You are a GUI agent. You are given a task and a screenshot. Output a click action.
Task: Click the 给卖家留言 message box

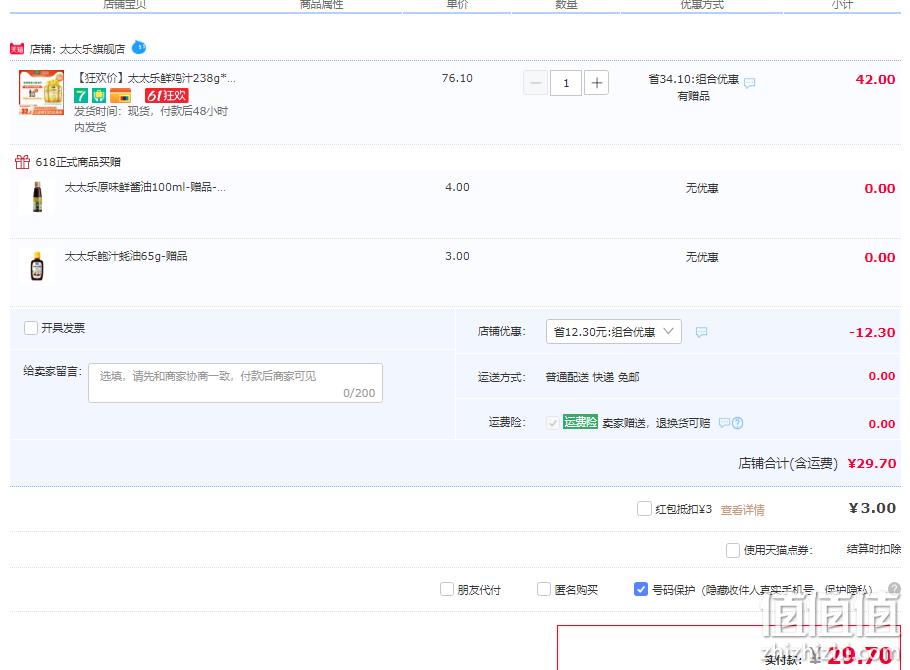pyautogui.click(x=235, y=383)
